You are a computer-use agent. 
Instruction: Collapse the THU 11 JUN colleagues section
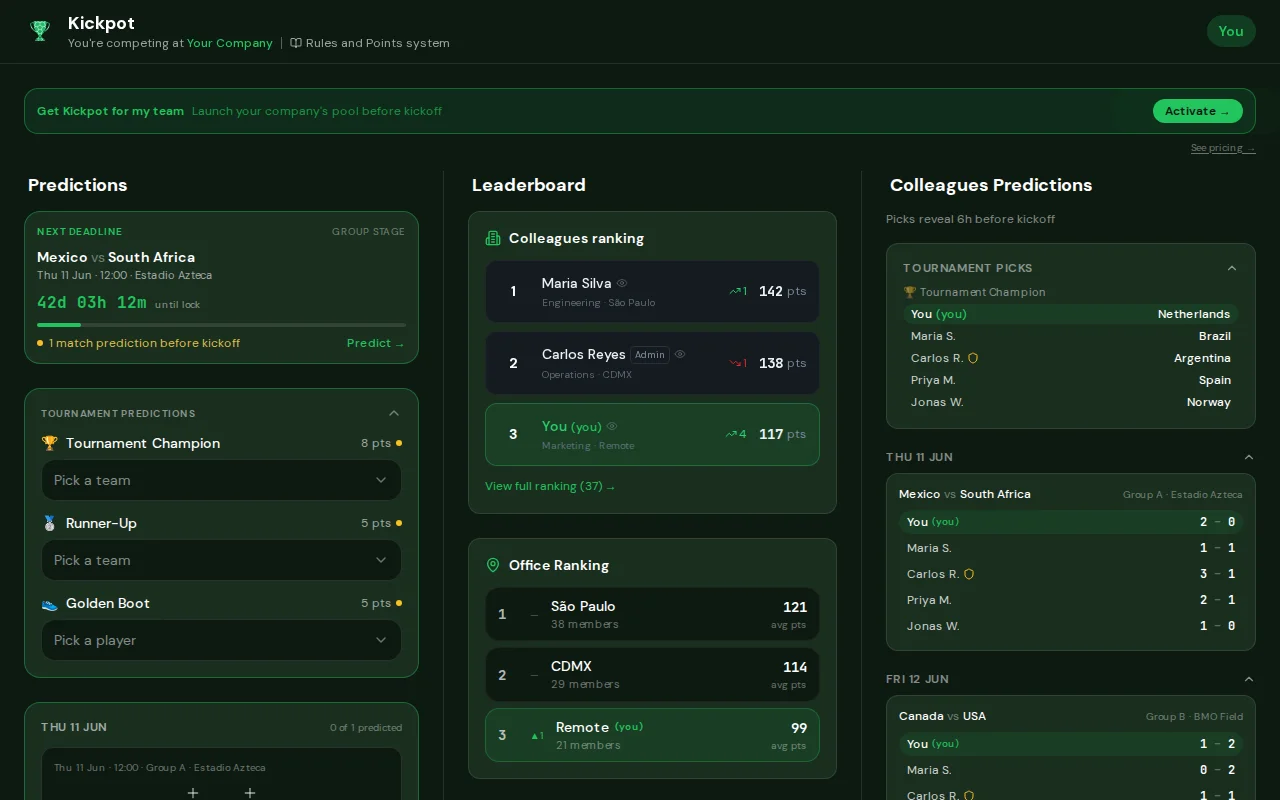point(1248,457)
